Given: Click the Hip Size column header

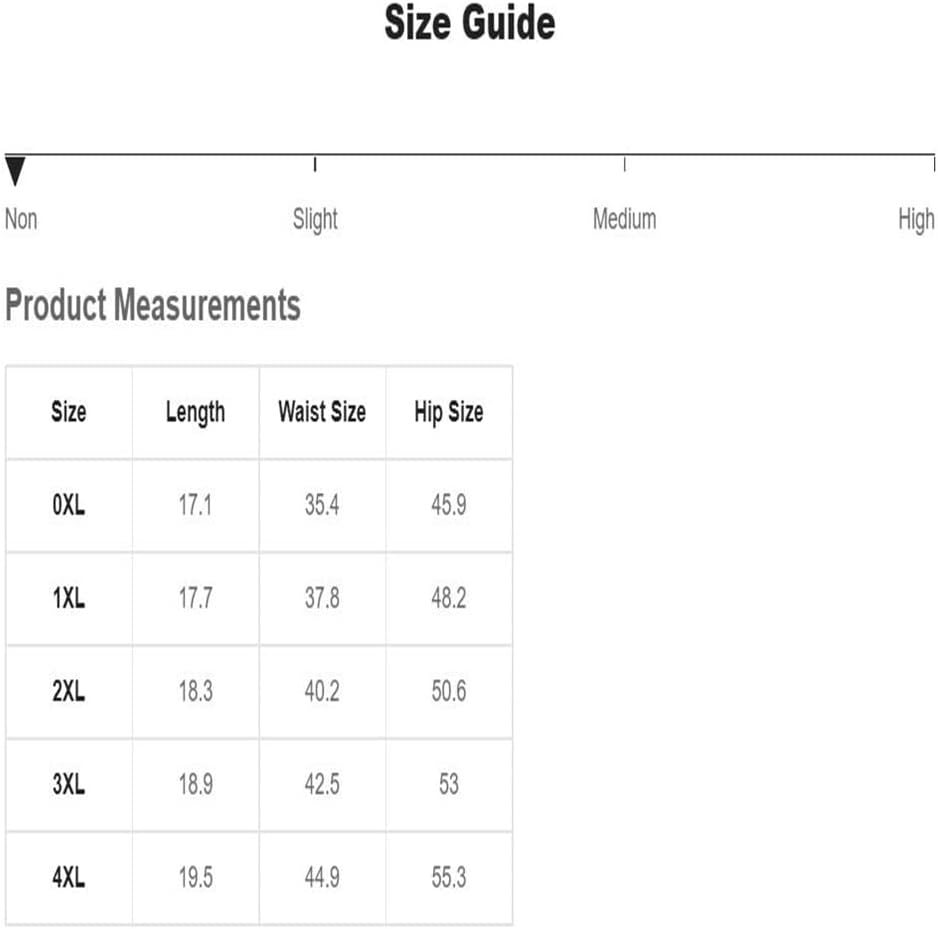Looking at the screenshot, I should [449, 412].
